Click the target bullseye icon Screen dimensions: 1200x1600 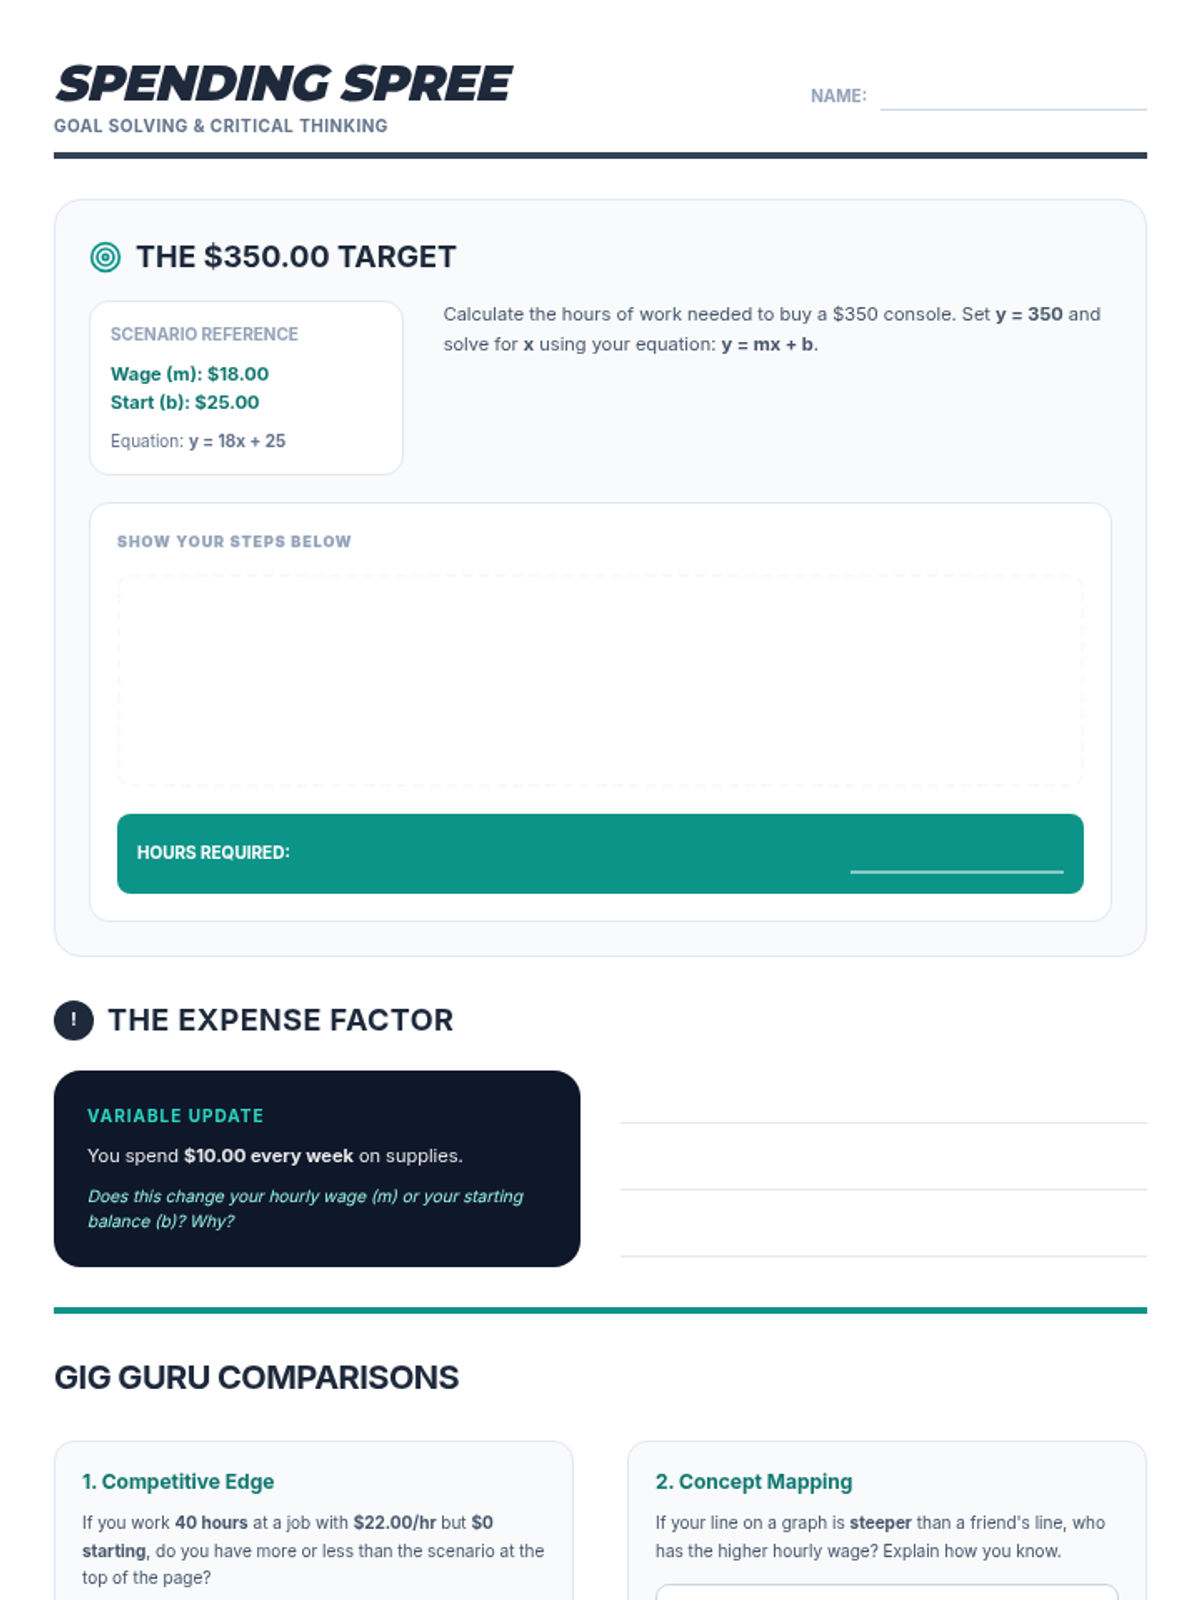[105, 257]
